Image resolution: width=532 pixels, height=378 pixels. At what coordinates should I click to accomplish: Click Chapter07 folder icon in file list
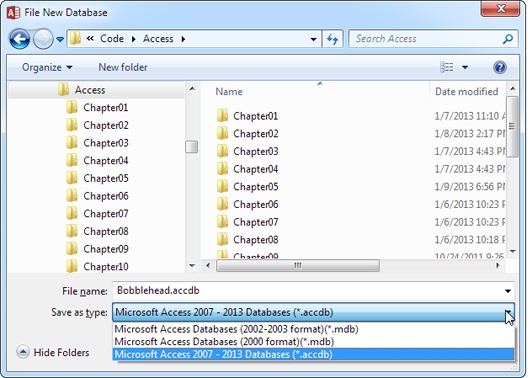pos(223,222)
